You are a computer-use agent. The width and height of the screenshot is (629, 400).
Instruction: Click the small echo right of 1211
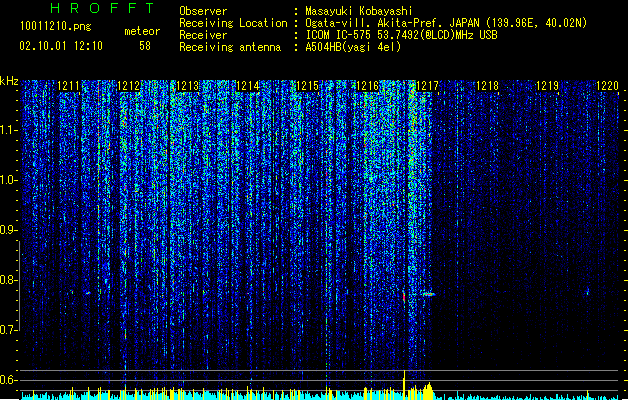(88, 293)
